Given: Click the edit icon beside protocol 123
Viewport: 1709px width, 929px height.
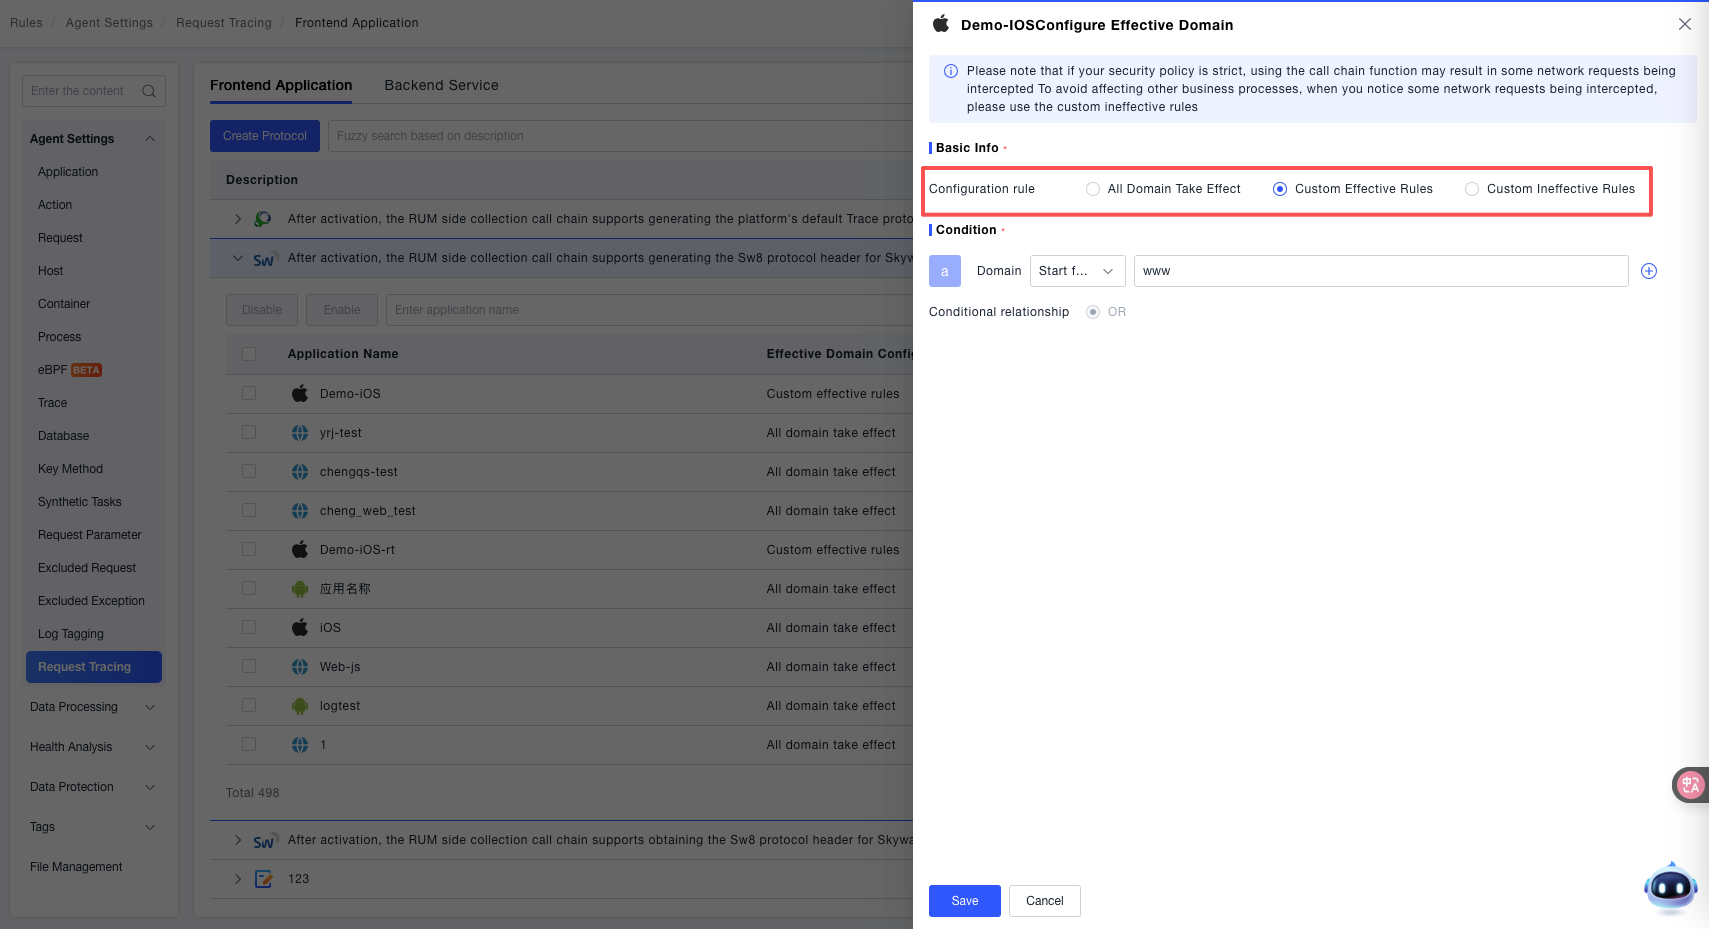Looking at the screenshot, I should click(x=264, y=879).
